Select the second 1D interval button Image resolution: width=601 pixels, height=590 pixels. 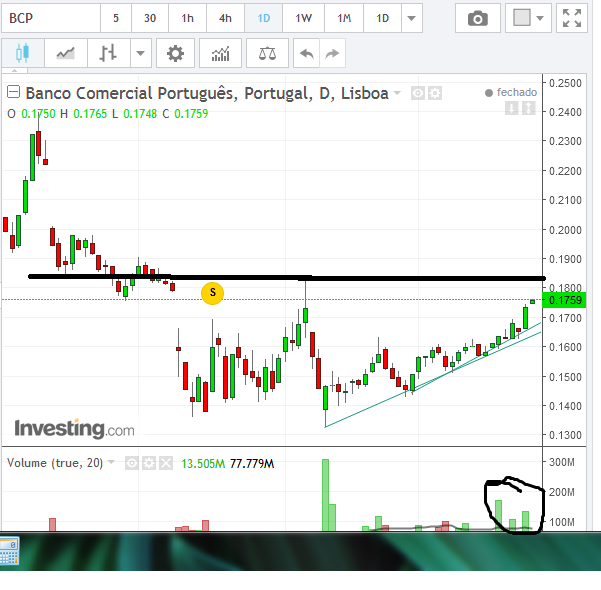click(x=383, y=18)
